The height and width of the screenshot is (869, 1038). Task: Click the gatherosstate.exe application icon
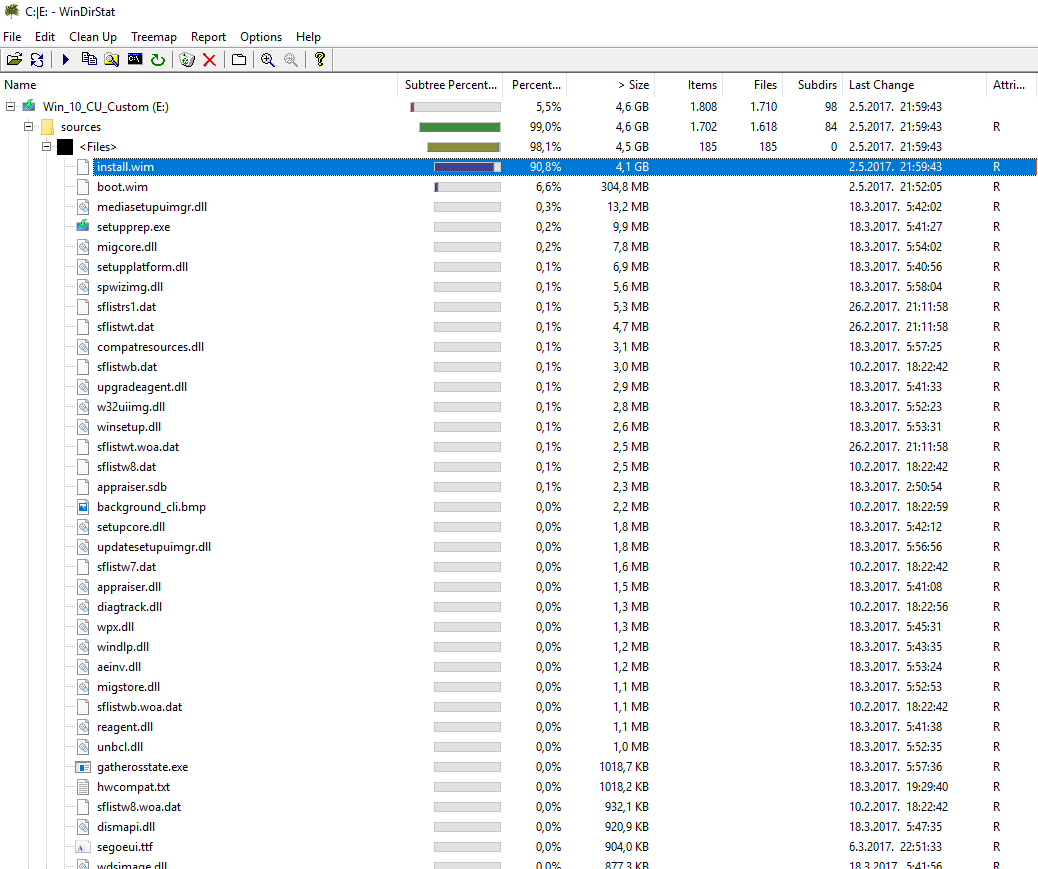(x=83, y=767)
